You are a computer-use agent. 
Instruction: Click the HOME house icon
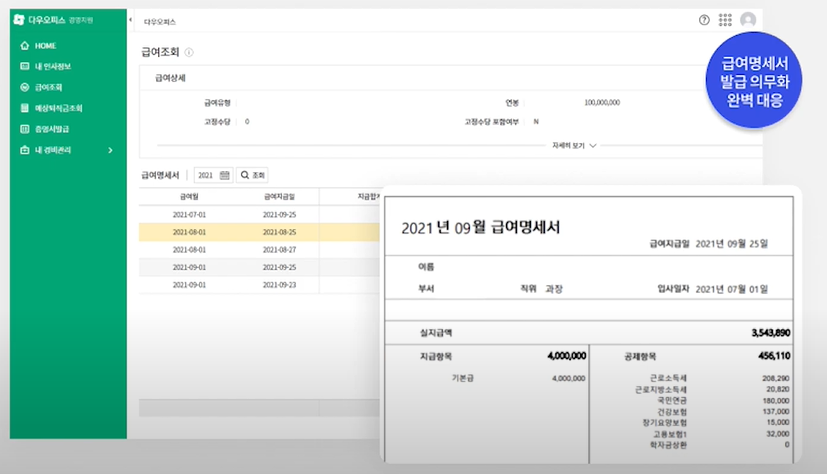click(24, 45)
